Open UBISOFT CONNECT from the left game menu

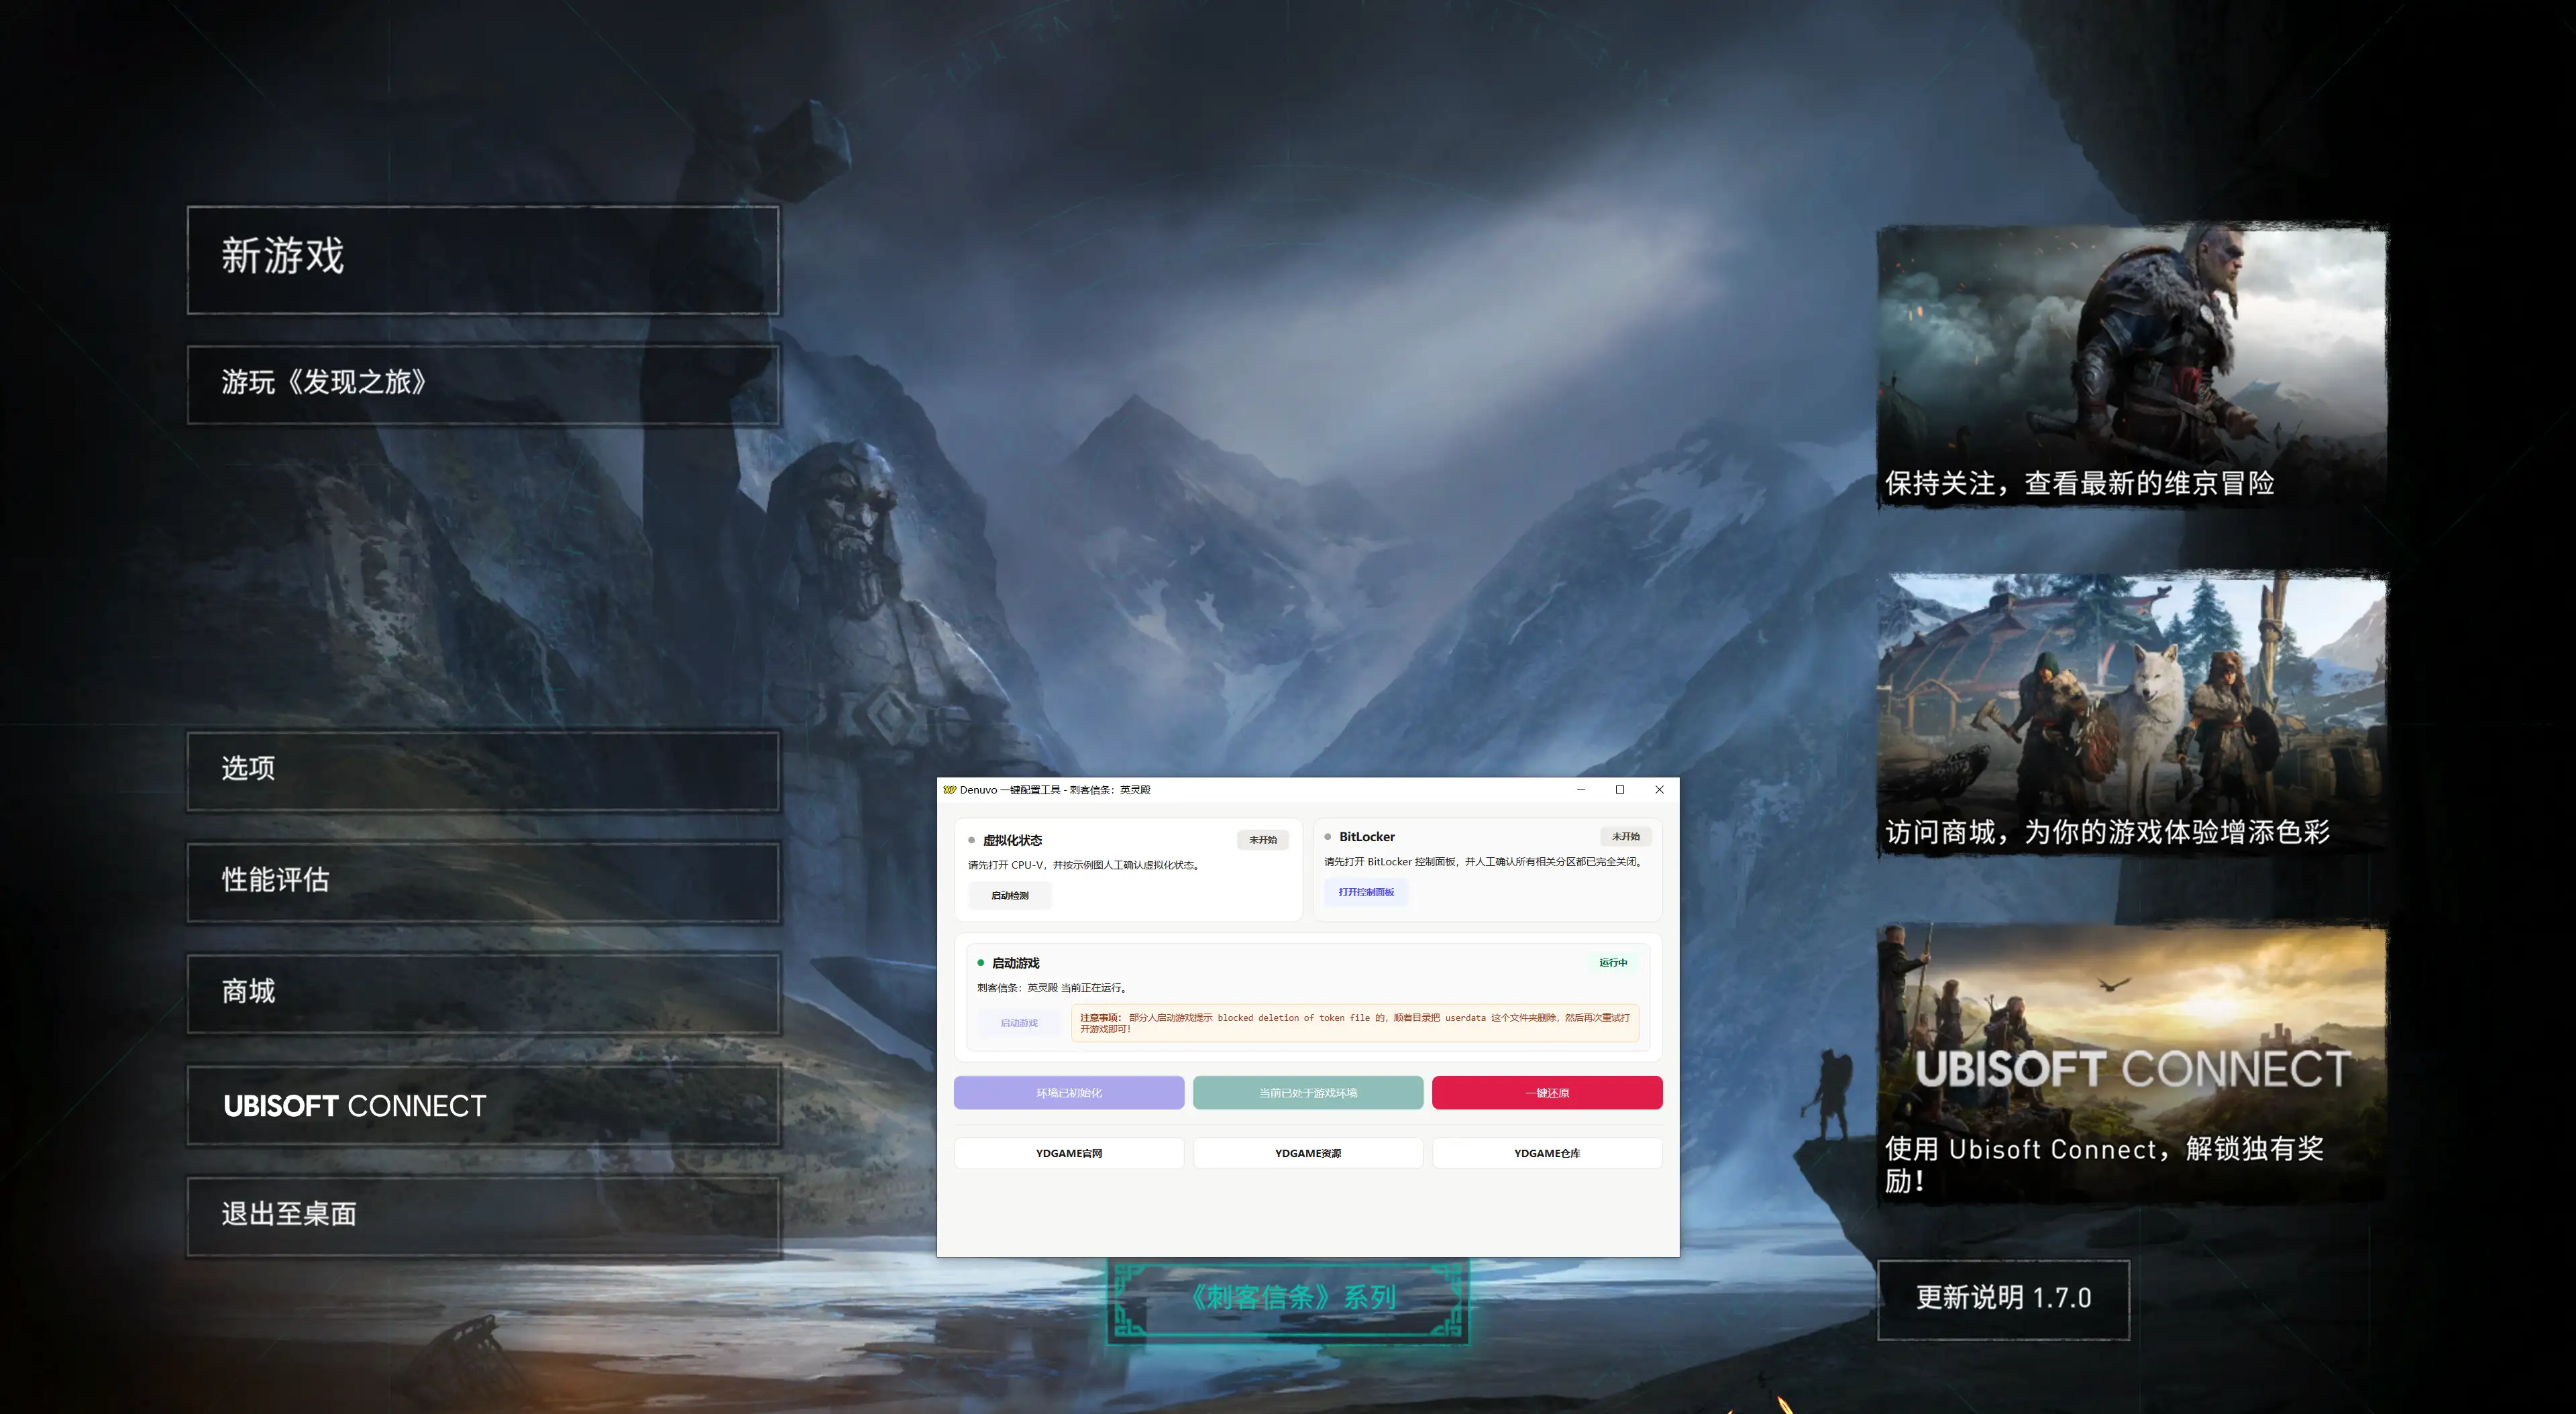pos(483,1105)
